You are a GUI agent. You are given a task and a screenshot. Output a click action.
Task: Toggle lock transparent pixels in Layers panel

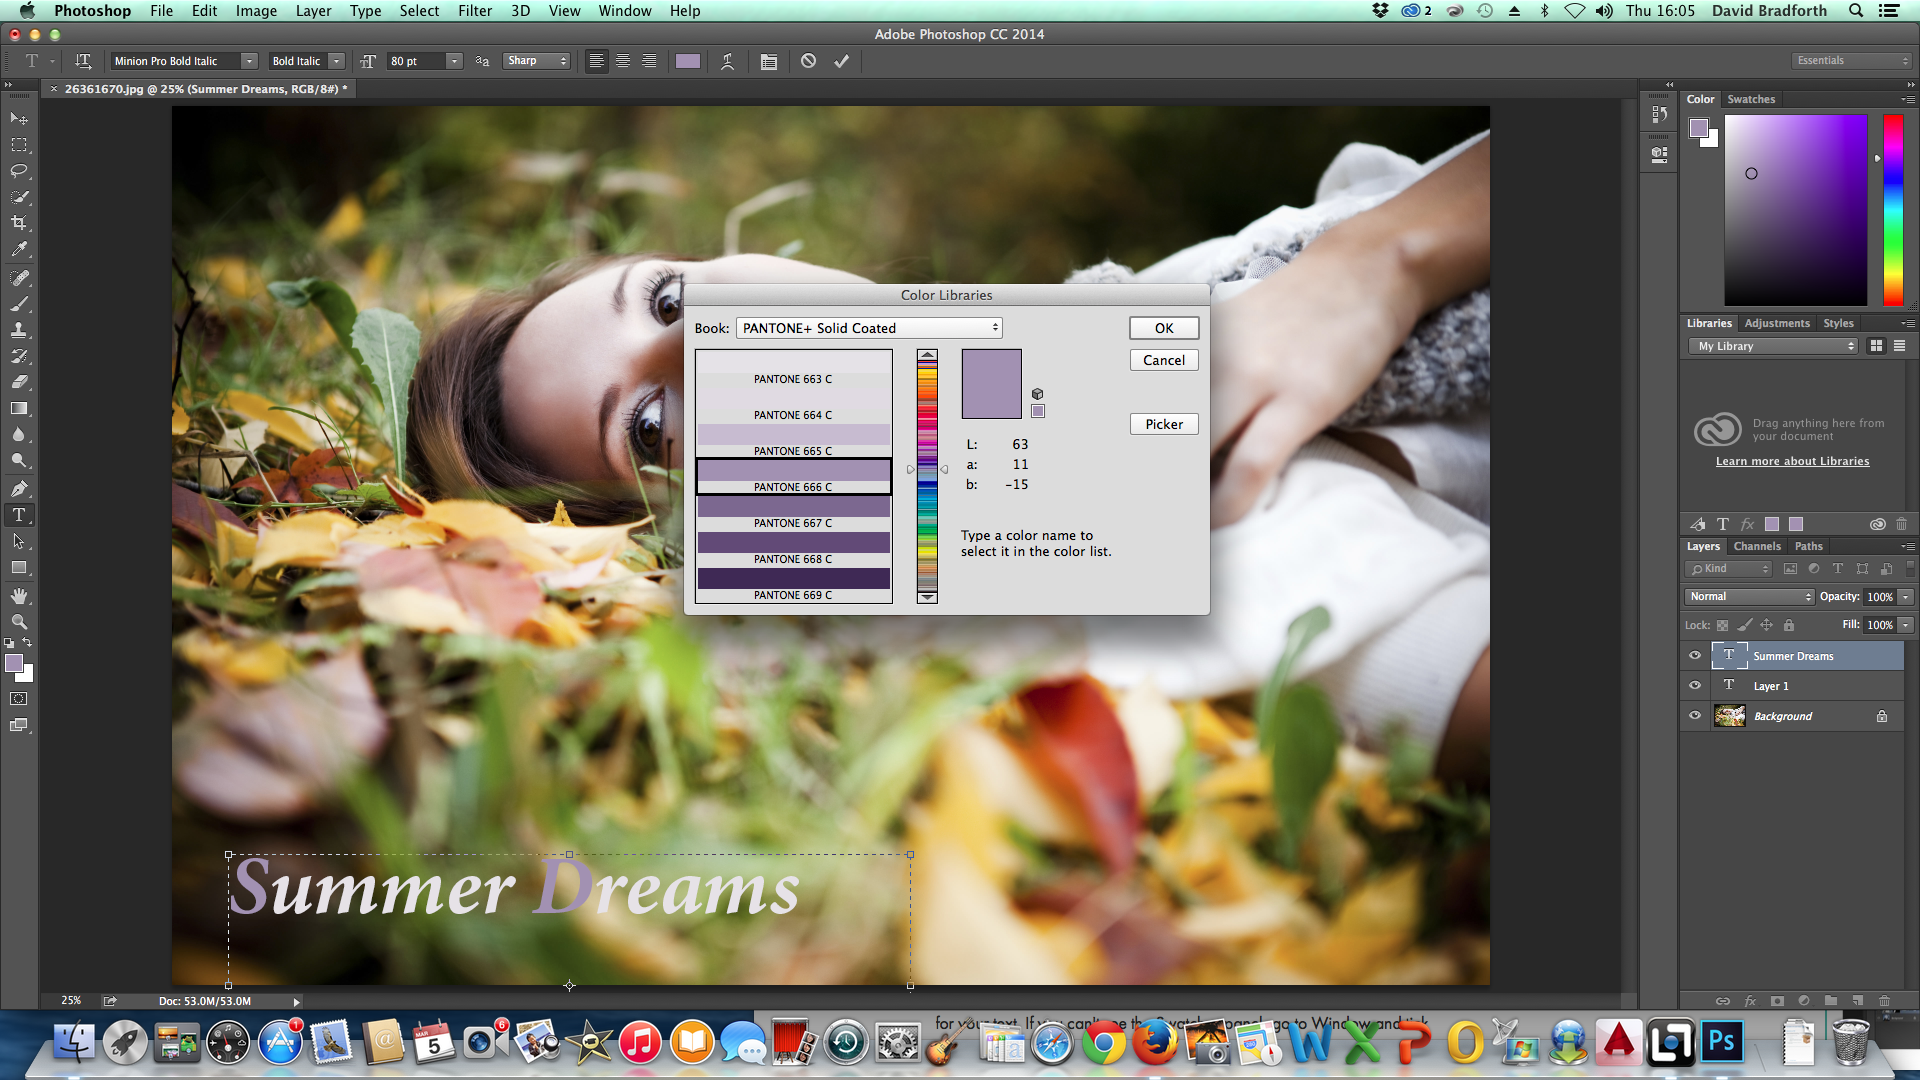click(x=1722, y=625)
